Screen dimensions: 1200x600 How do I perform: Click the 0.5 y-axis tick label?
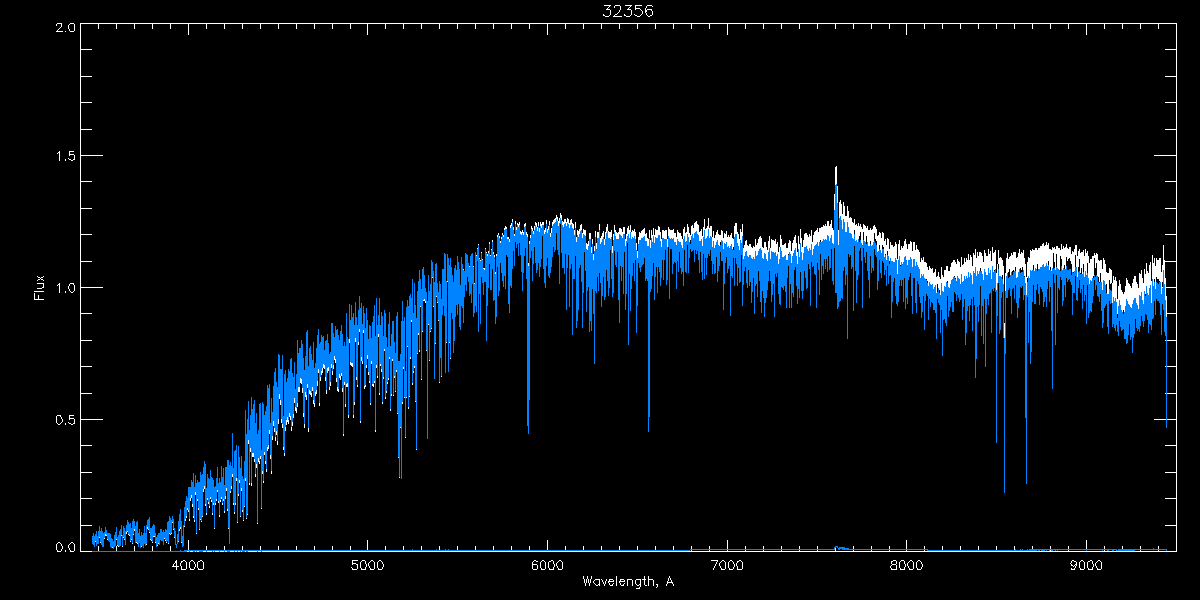[x=64, y=419]
